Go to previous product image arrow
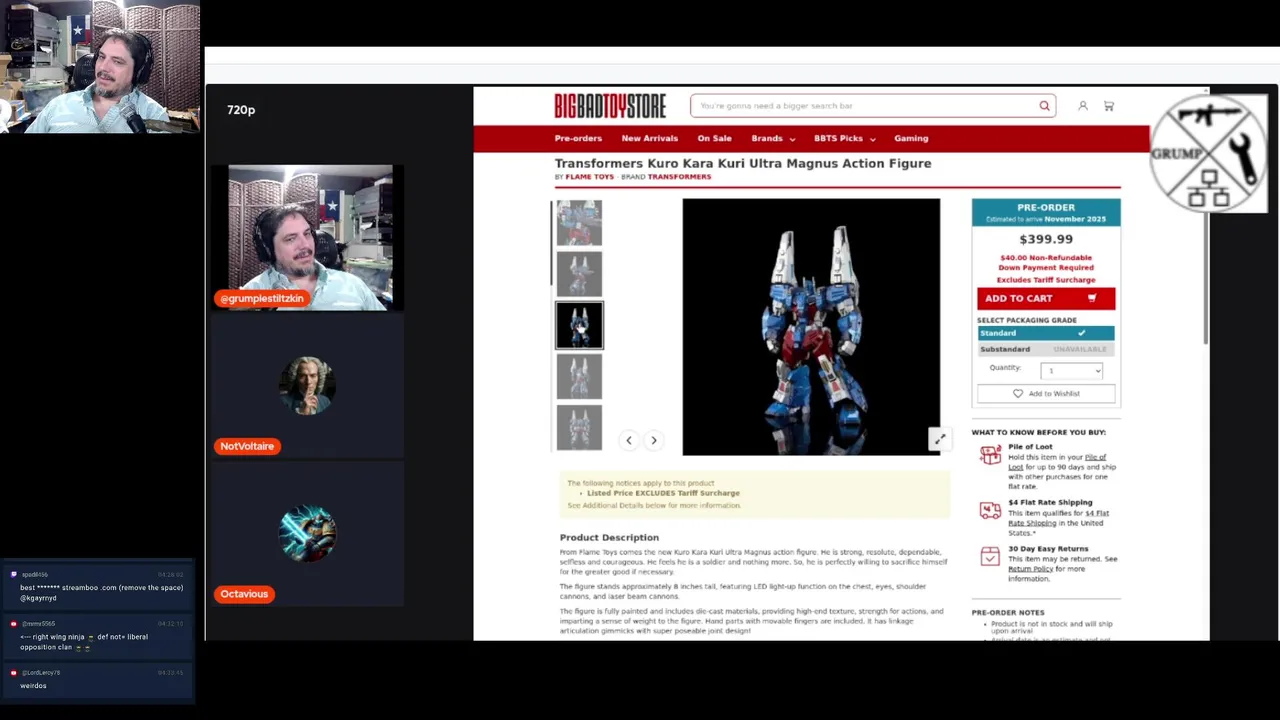The height and width of the screenshot is (720, 1280). click(x=629, y=440)
